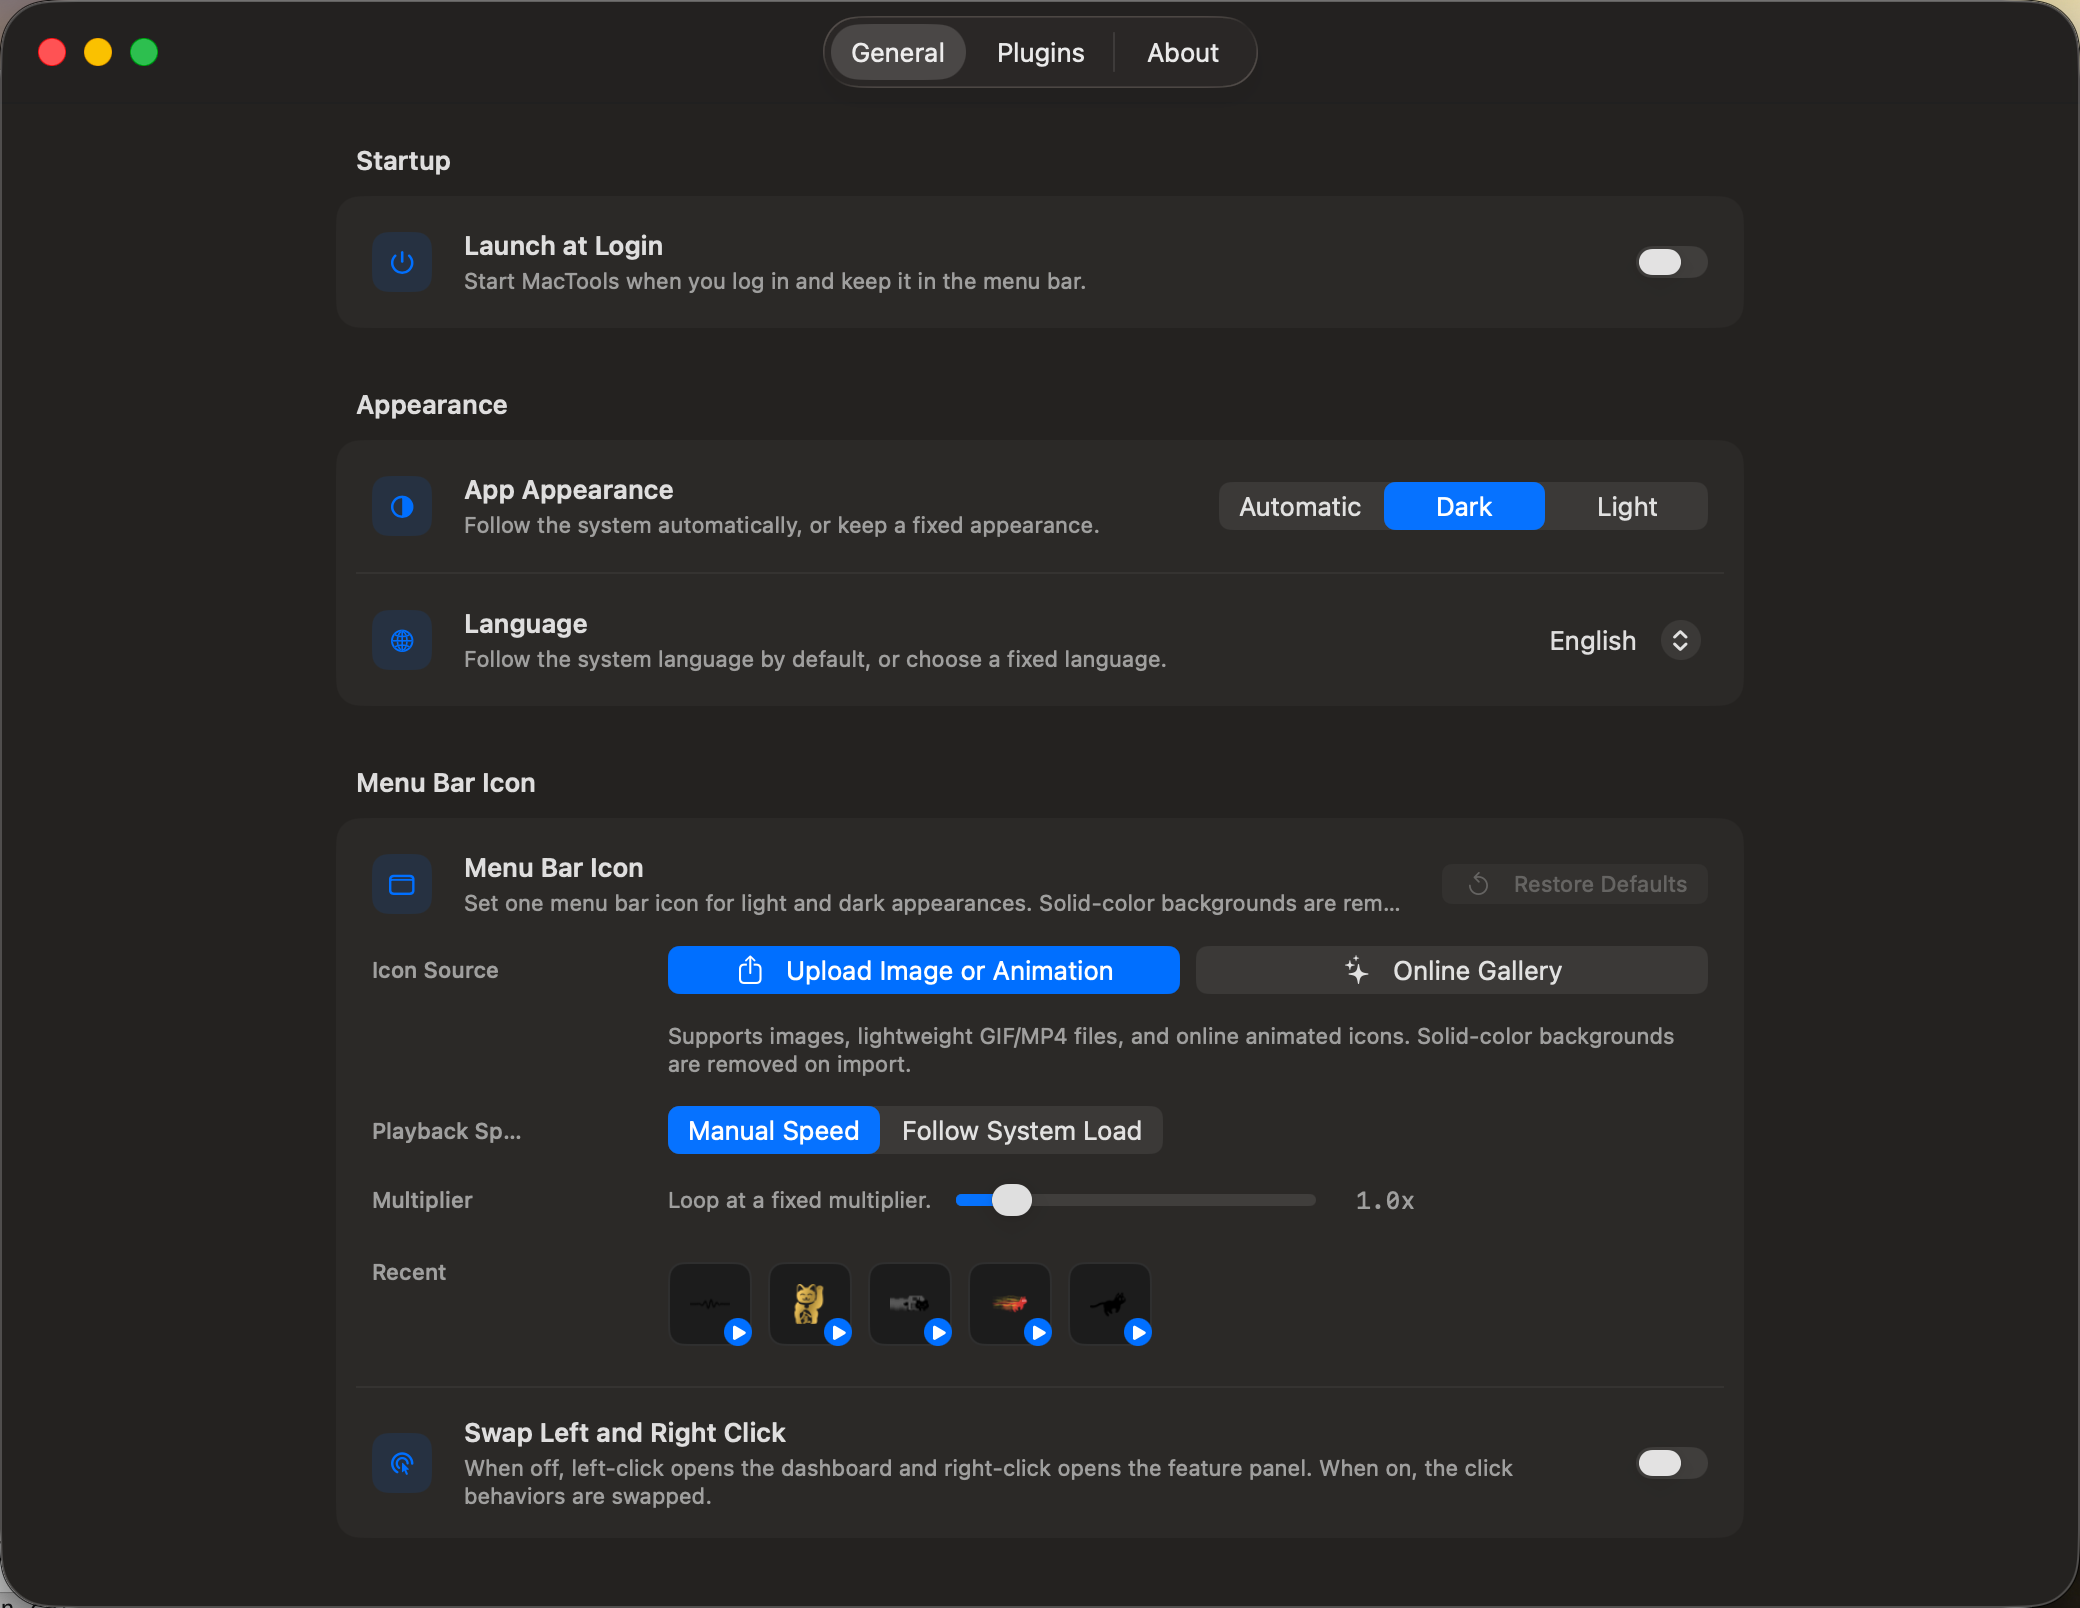The height and width of the screenshot is (1608, 2080).
Task: Open the Online Gallery
Action: point(1451,970)
